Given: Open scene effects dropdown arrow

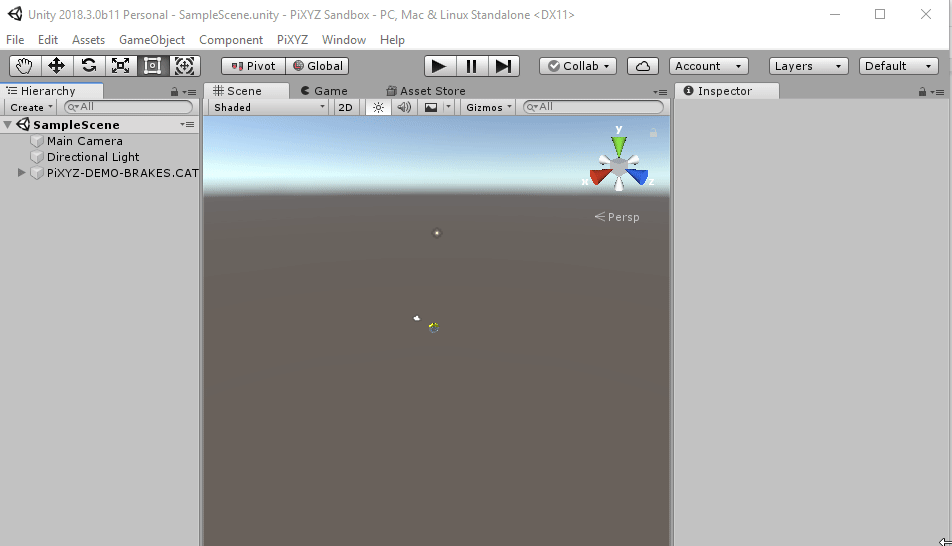Looking at the screenshot, I should (448, 107).
